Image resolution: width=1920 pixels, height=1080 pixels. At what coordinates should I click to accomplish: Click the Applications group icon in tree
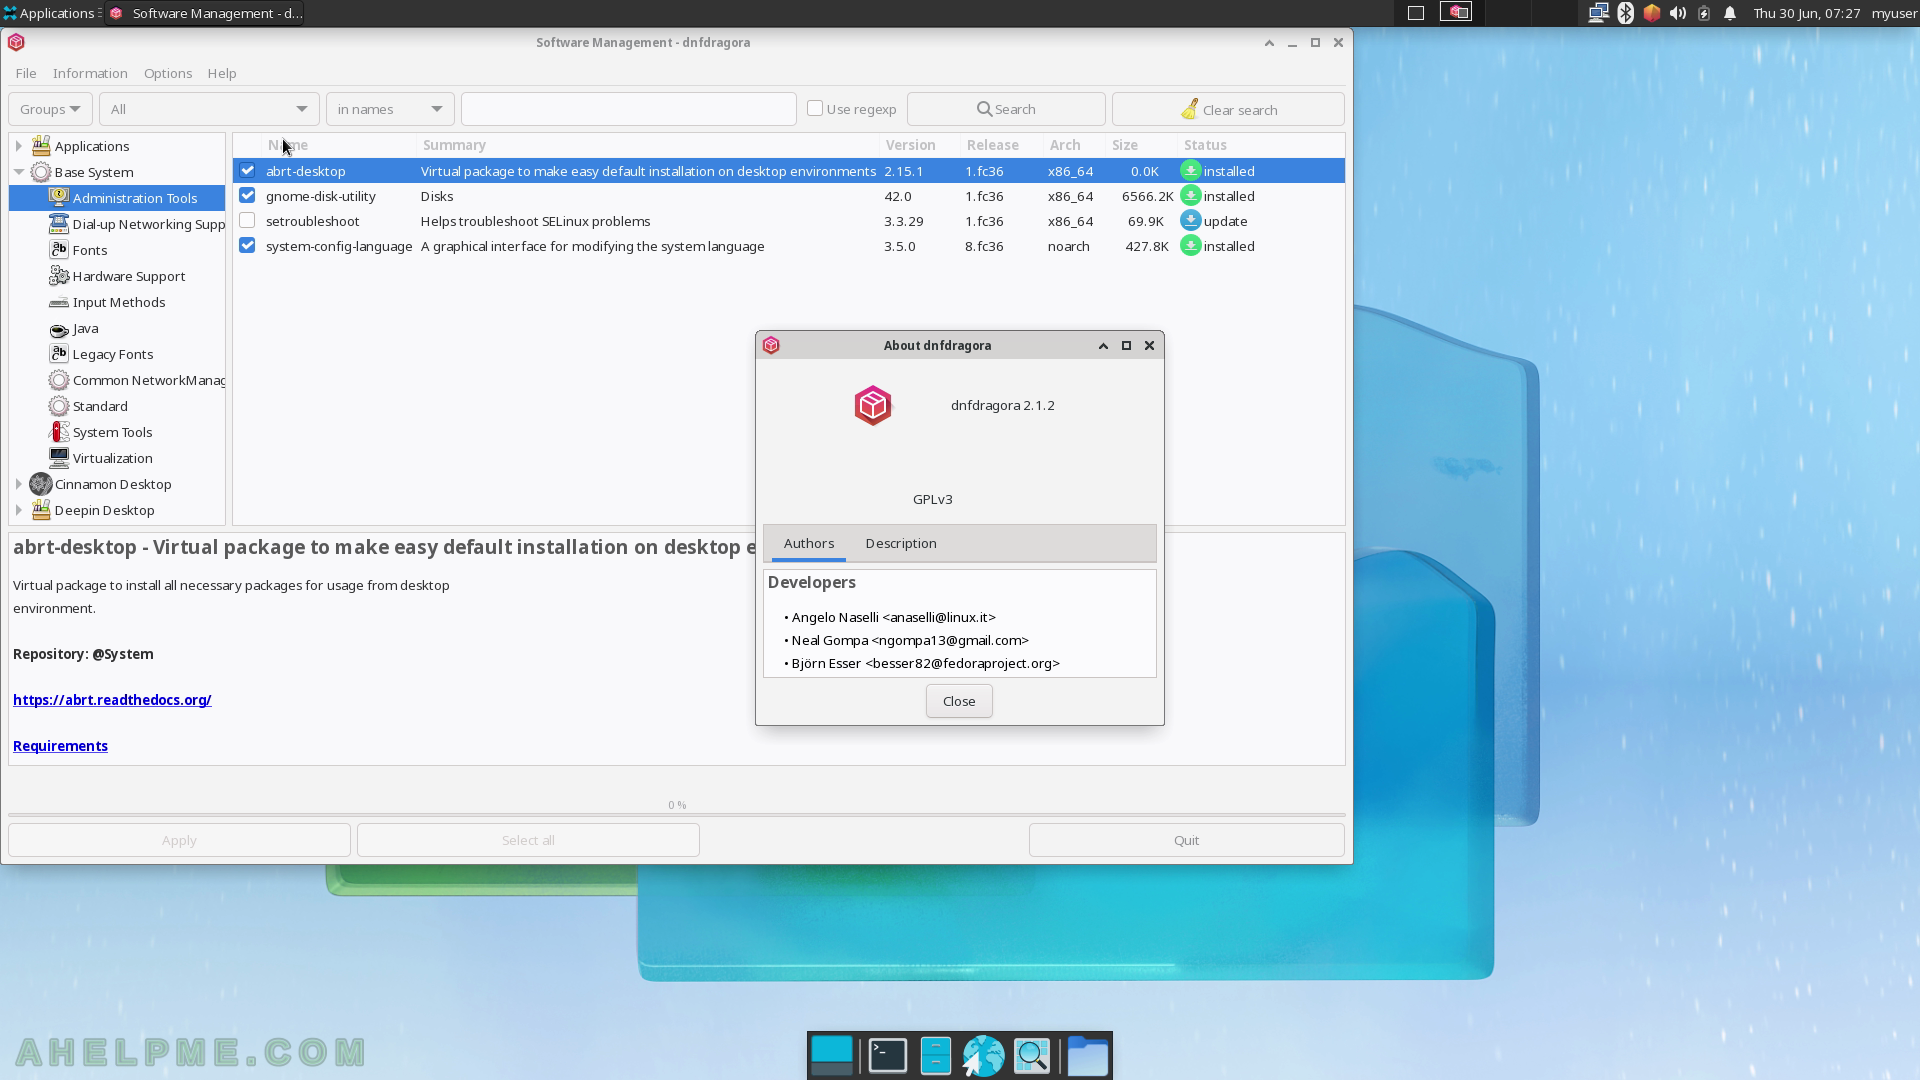pyautogui.click(x=41, y=146)
